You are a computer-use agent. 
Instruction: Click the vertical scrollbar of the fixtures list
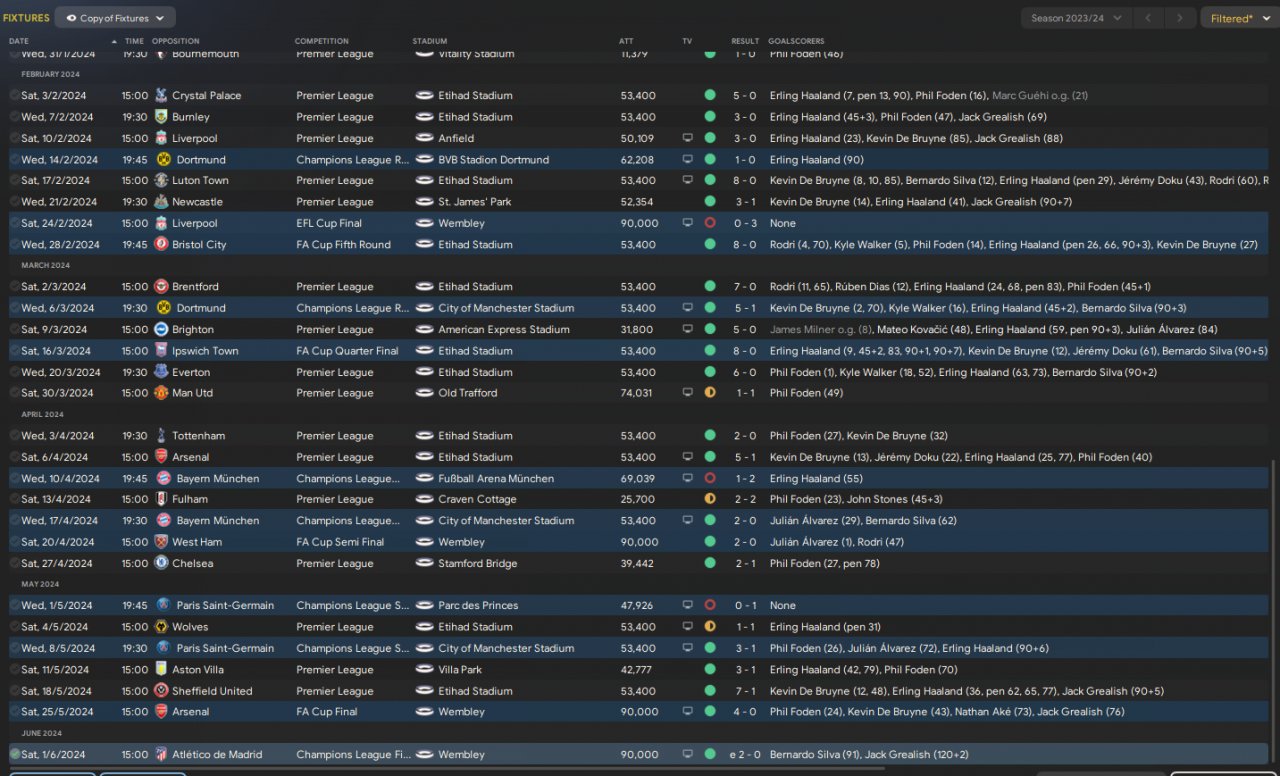coord(1274,610)
